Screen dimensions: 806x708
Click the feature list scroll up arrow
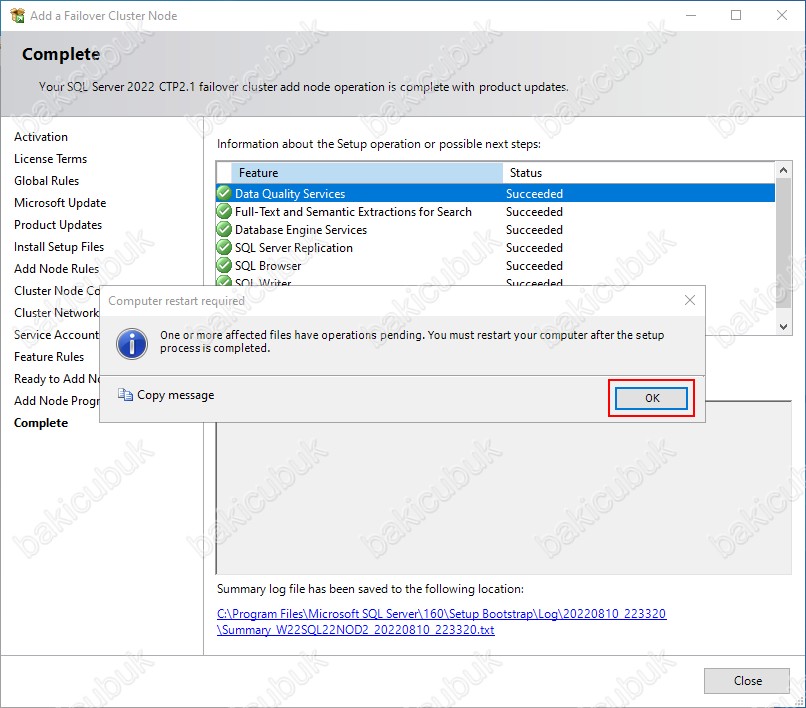click(x=783, y=170)
